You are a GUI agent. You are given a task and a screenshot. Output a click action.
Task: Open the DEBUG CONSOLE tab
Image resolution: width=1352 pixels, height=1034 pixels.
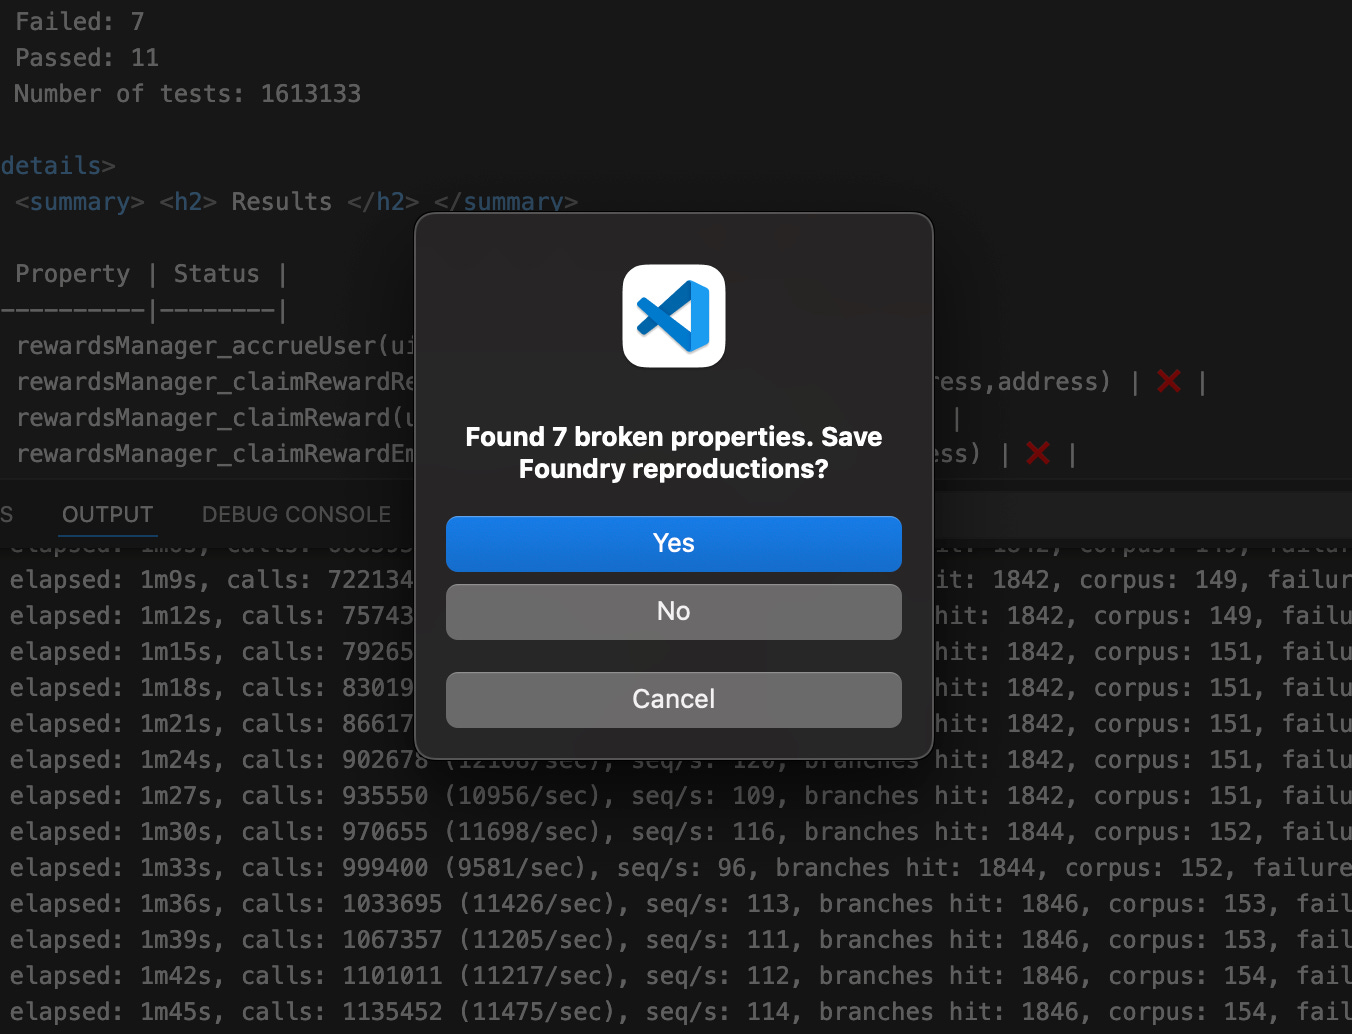[296, 514]
